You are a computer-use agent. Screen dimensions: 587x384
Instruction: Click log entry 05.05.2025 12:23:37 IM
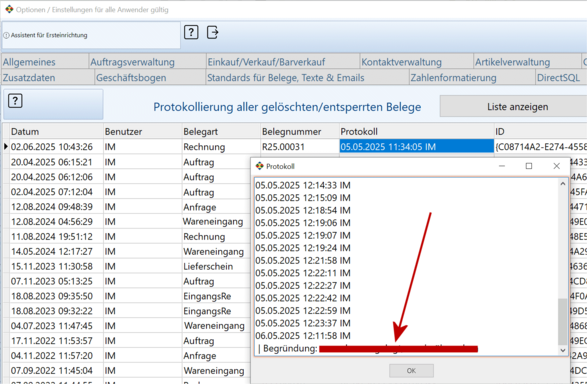click(x=303, y=323)
